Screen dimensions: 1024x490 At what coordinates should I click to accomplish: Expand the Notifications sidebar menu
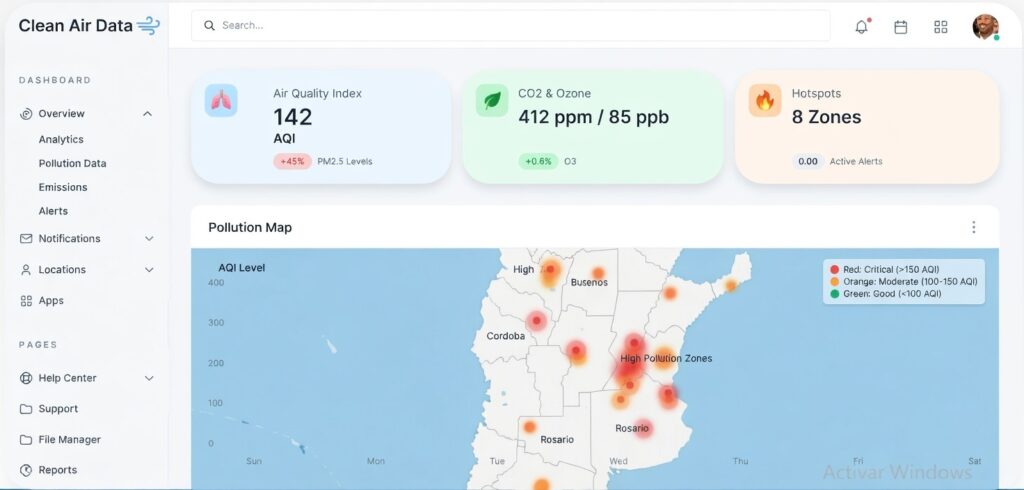(149, 239)
